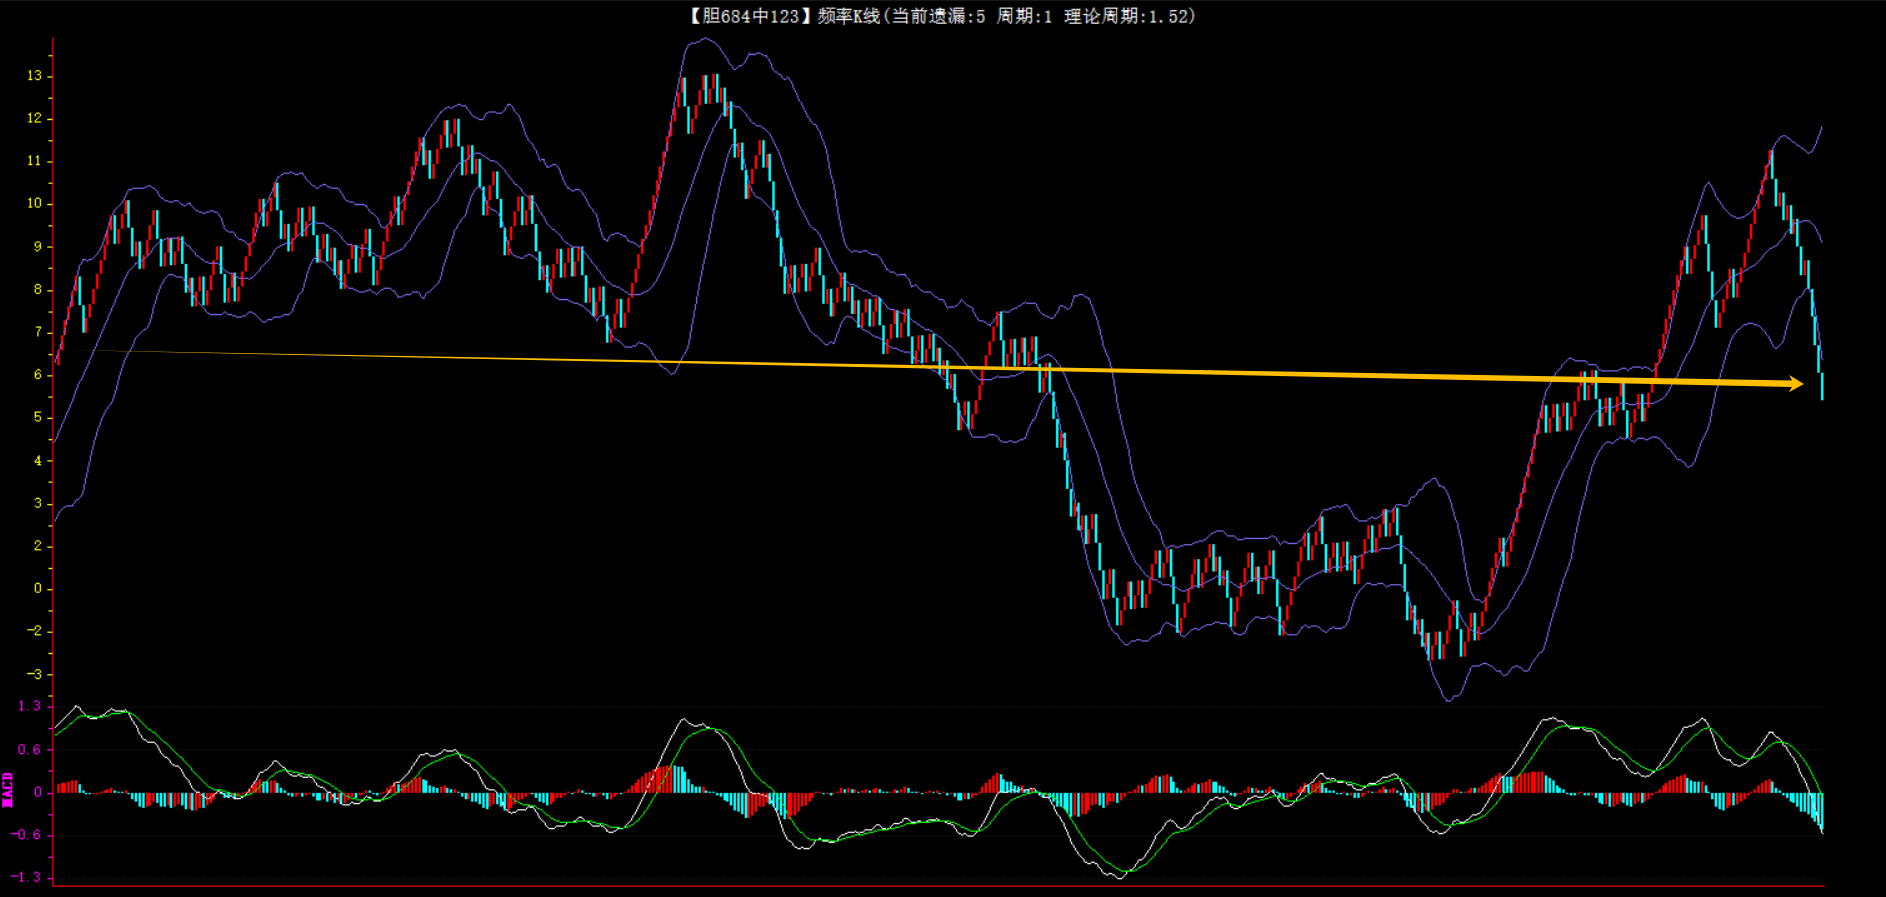Click the -0.6 label on MACD axis

27,835
